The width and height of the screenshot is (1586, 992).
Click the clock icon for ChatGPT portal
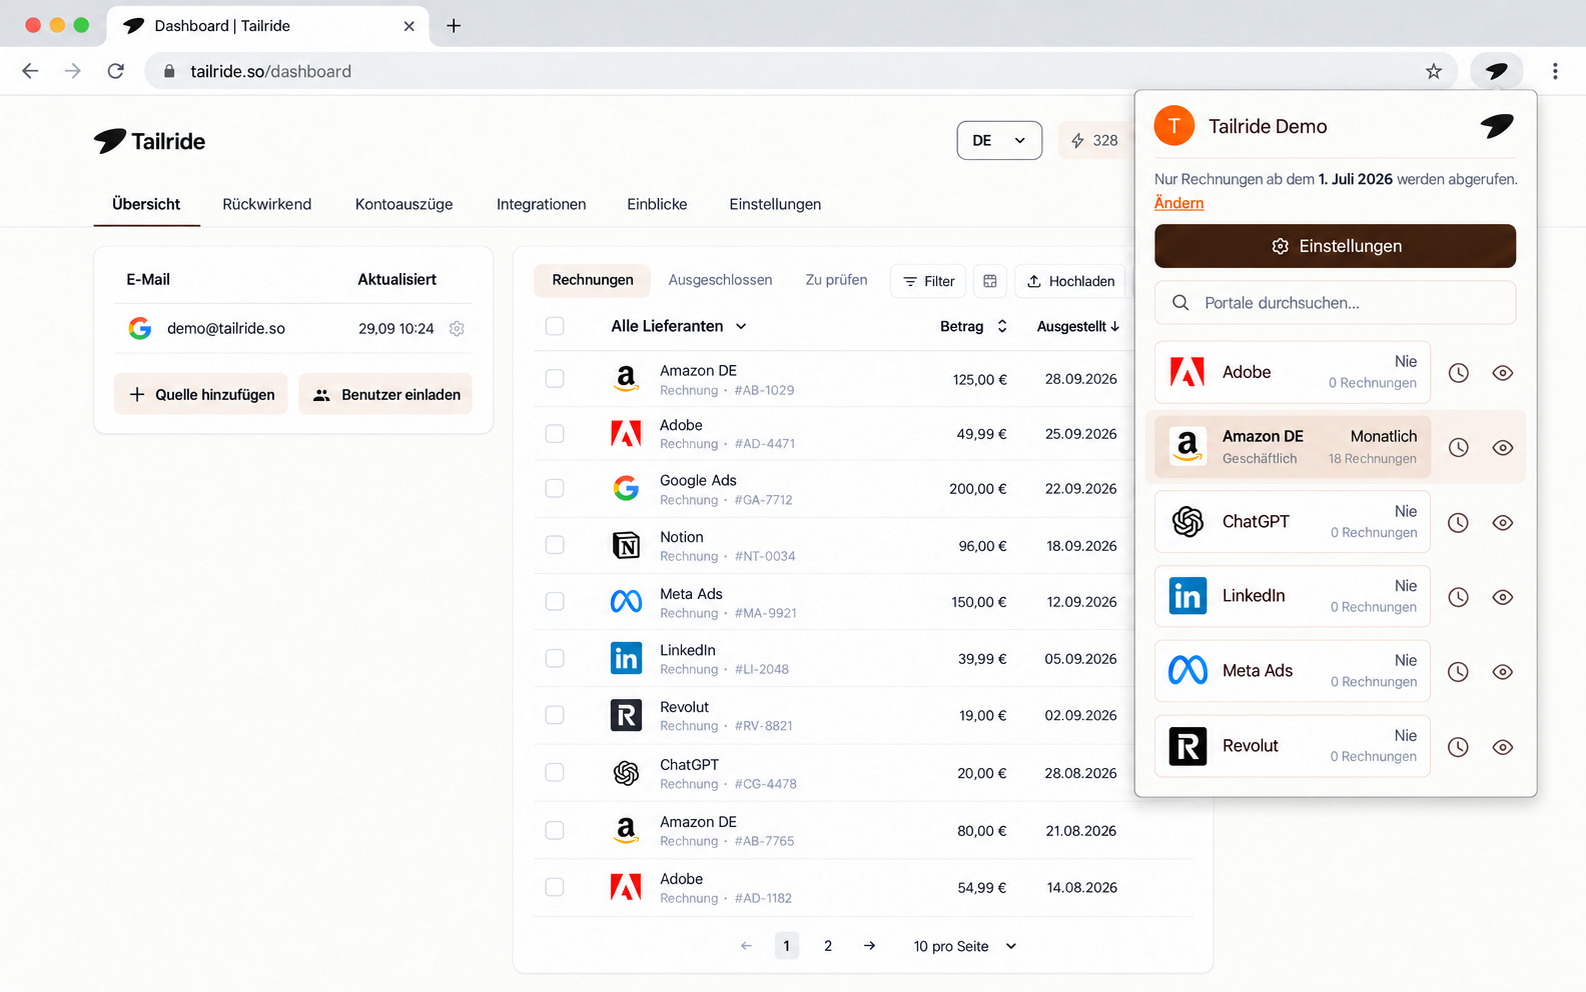coord(1458,523)
